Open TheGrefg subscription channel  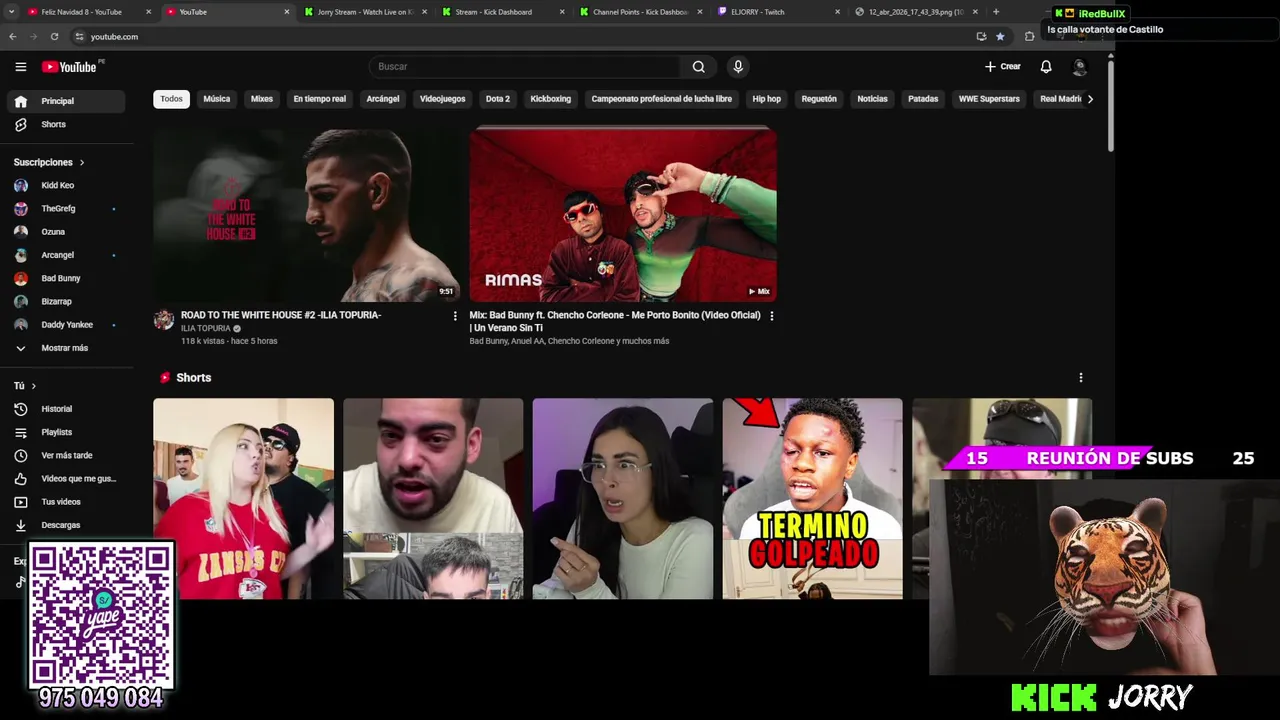click(x=67, y=208)
